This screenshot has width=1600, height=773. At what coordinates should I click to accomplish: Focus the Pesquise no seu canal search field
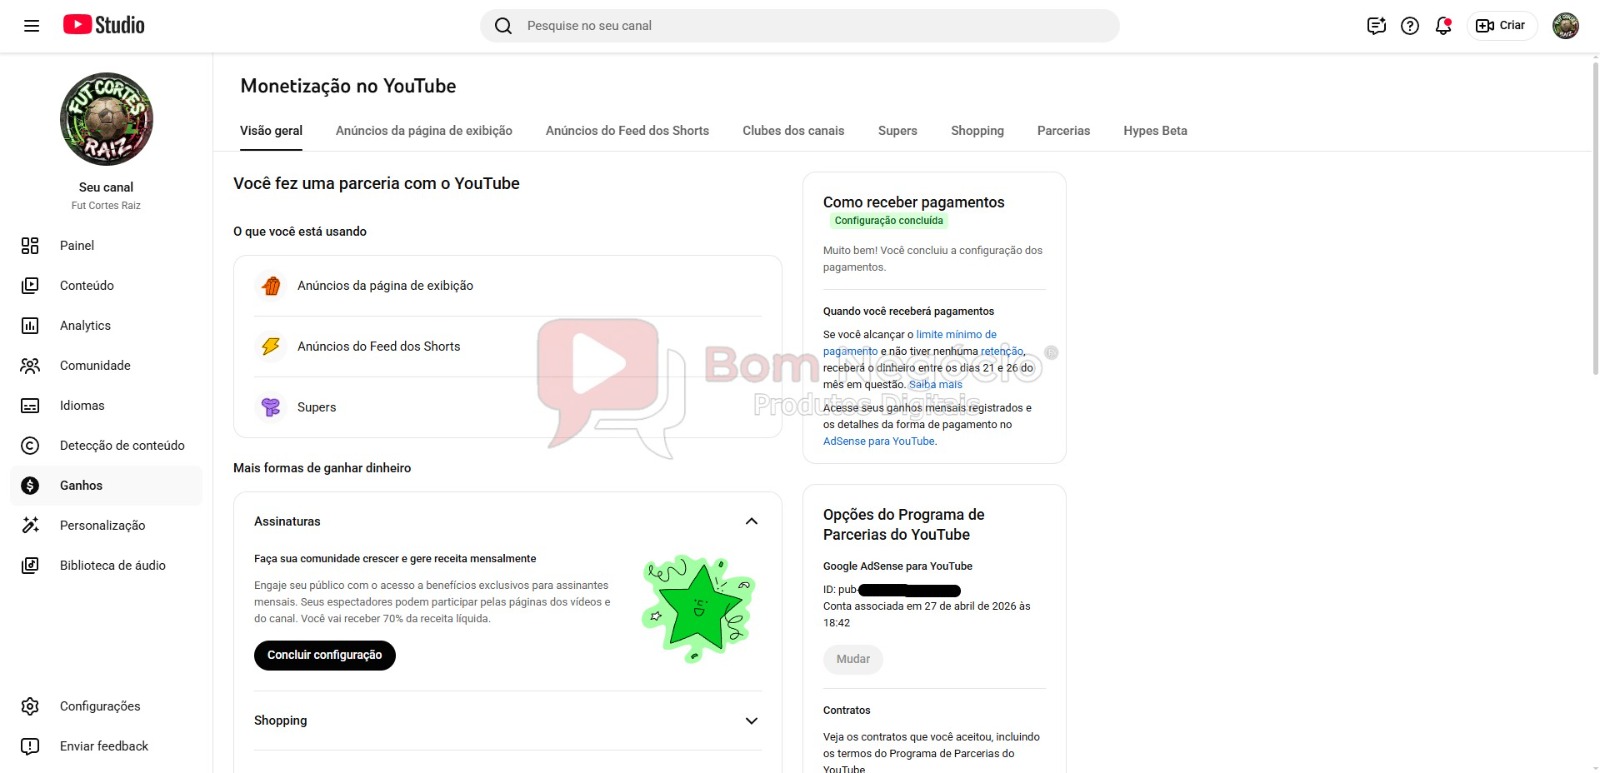(x=800, y=26)
